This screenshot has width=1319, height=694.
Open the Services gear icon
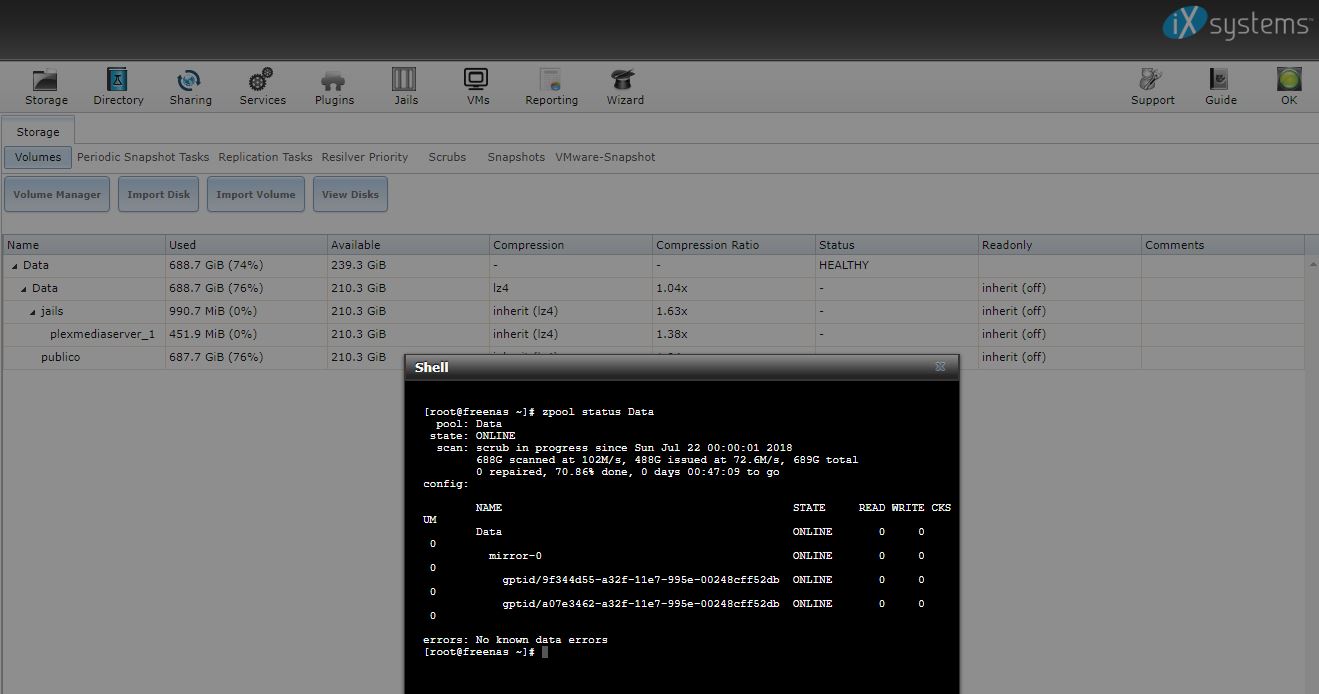click(262, 86)
